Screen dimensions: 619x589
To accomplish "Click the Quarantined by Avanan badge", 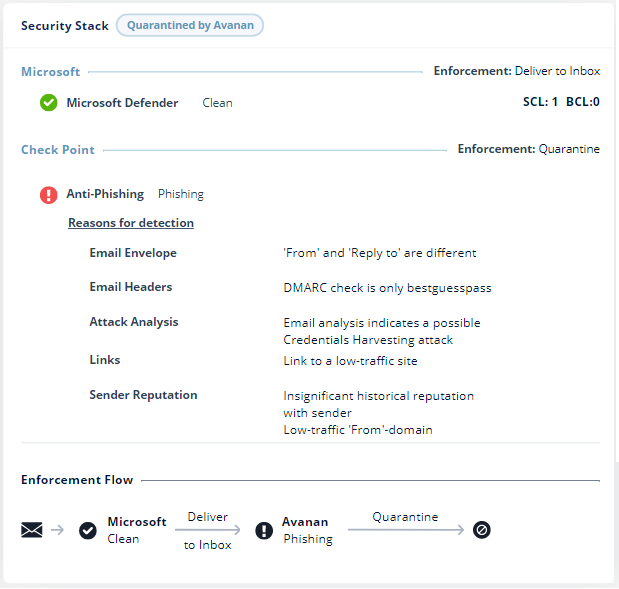I will pyautogui.click(x=190, y=25).
